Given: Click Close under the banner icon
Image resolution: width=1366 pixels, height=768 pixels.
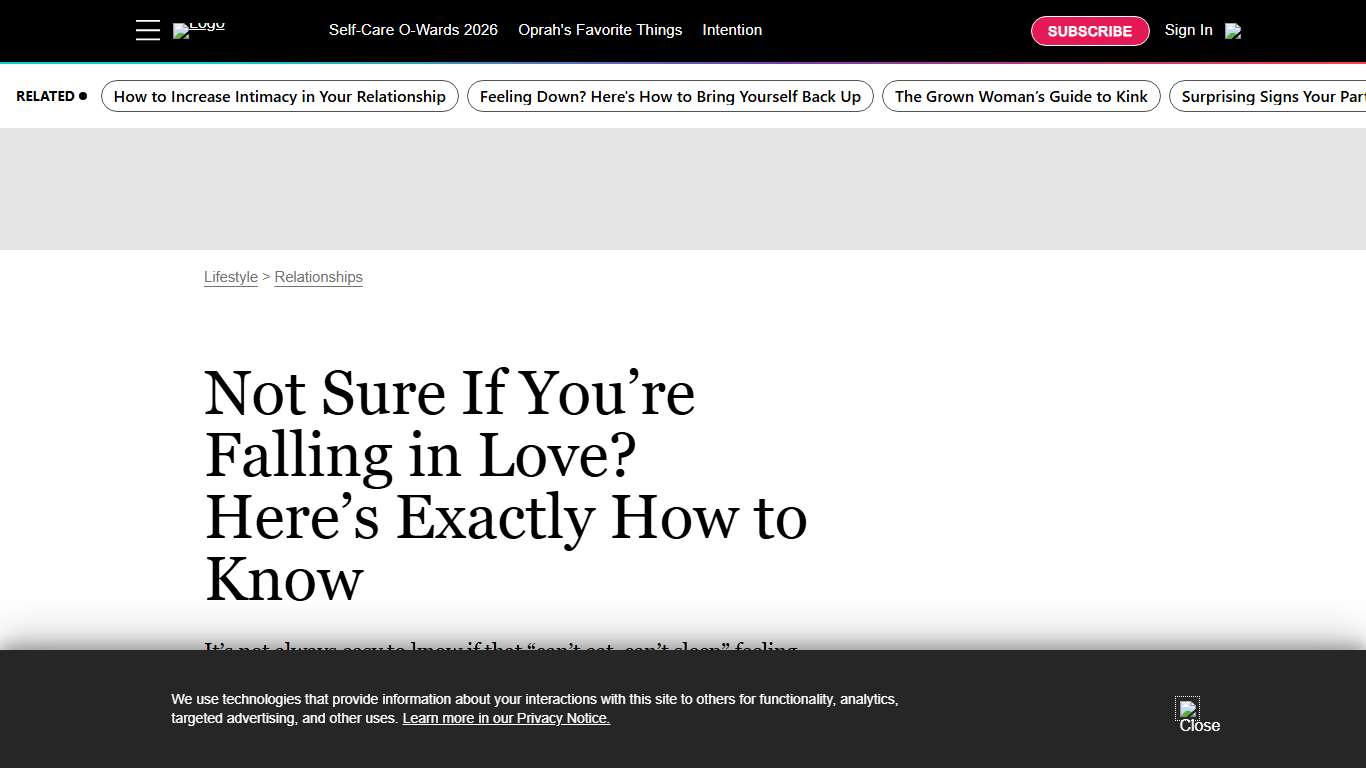Looking at the screenshot, I should (1198, 726).
